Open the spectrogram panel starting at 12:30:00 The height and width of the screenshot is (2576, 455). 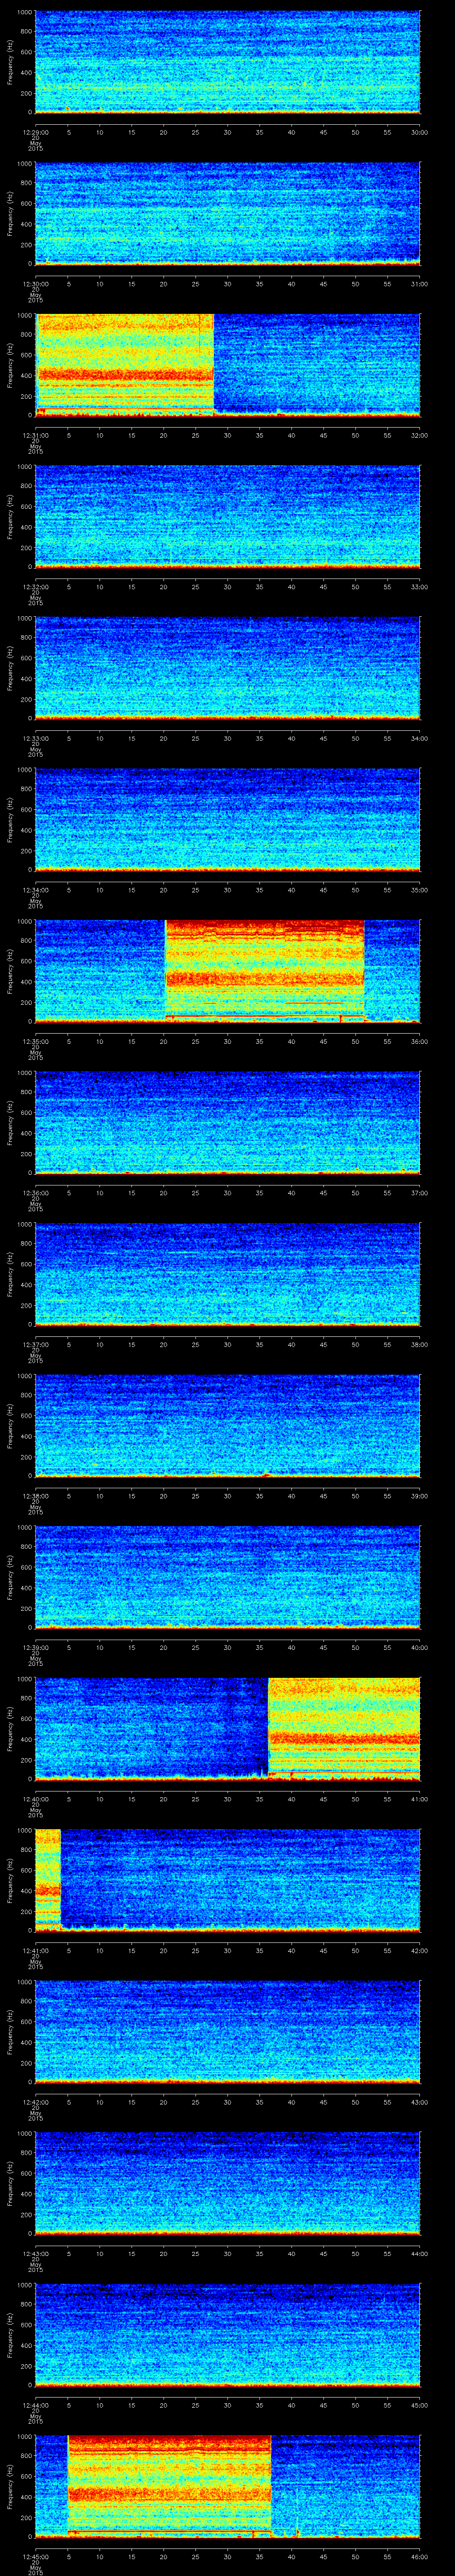228,214
